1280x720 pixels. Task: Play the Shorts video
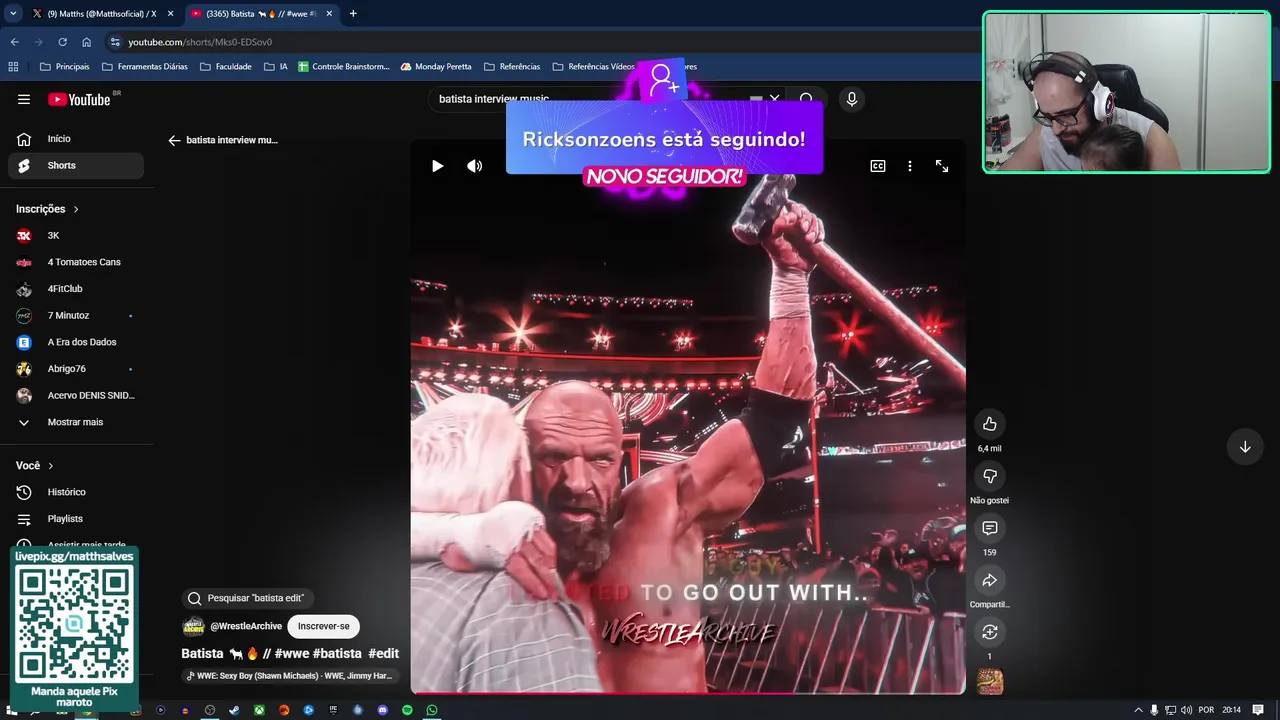[437, 166]
